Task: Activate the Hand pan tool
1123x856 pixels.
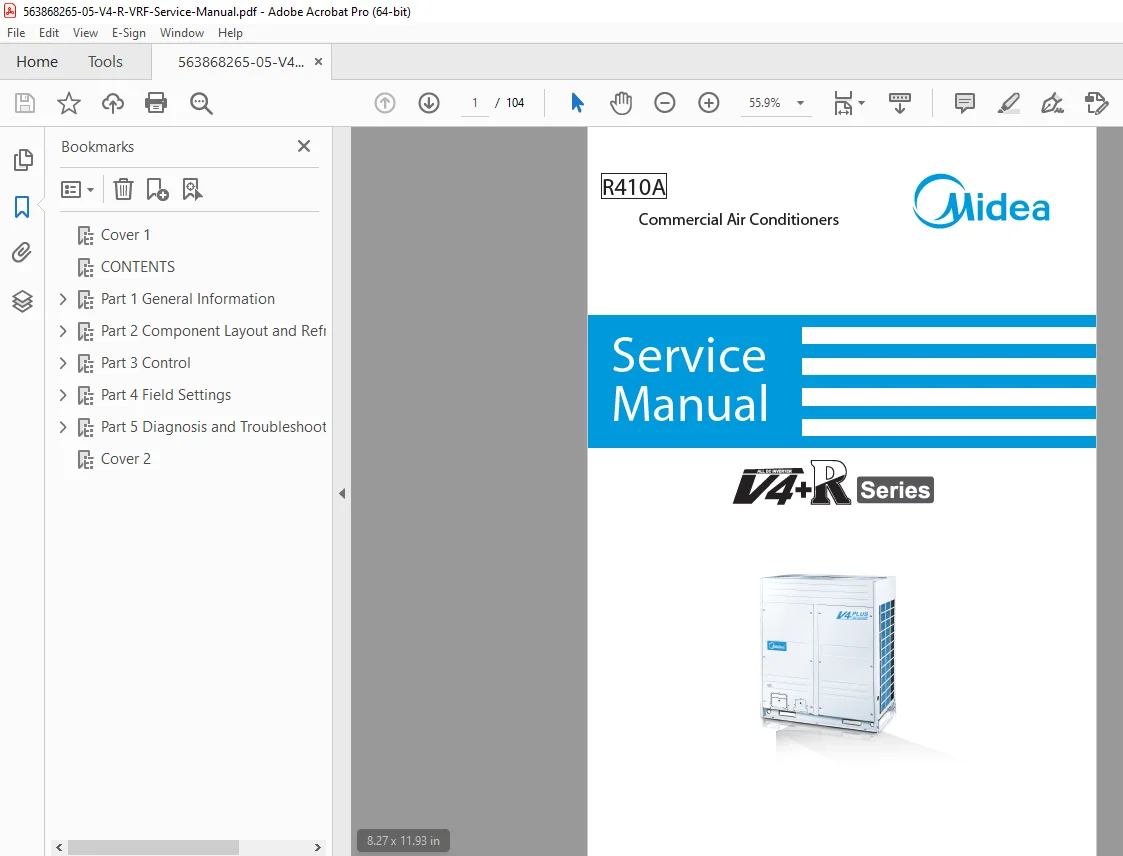Action: [x=621, y=103]
